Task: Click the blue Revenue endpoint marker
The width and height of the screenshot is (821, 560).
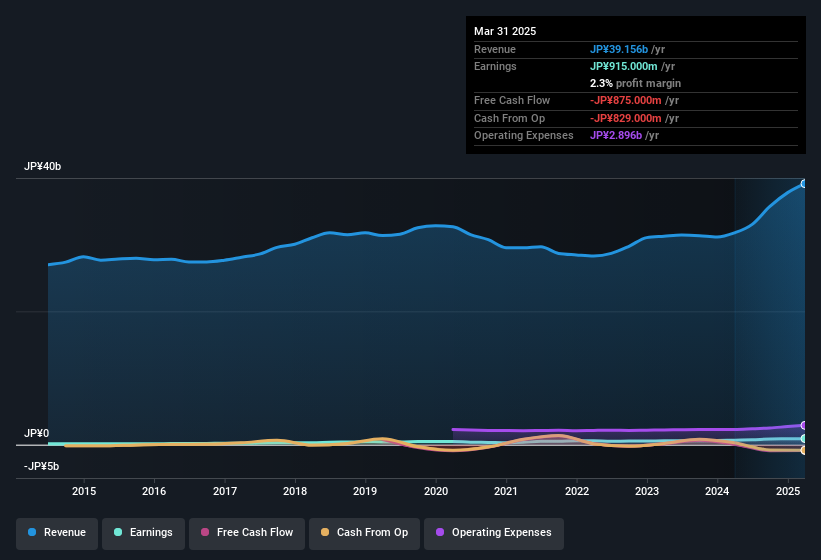Action: pyautogui.click(x=804, y=184)
